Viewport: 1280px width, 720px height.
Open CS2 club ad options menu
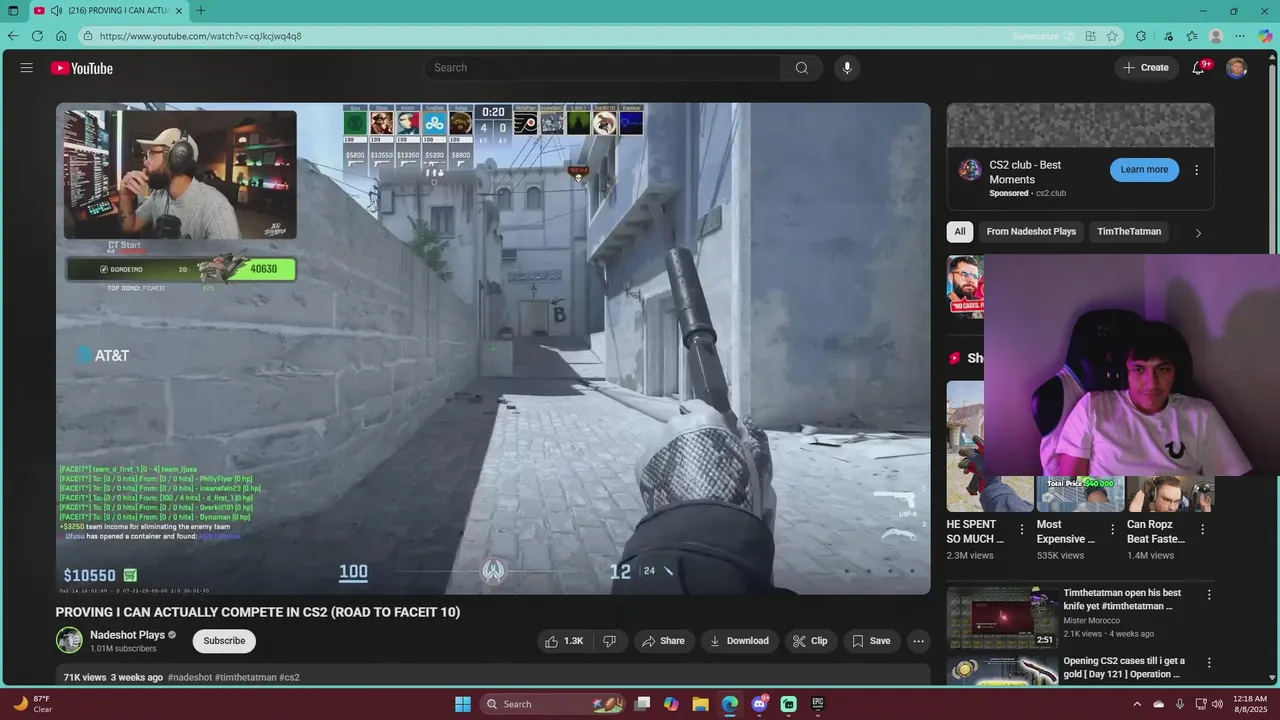(x=1196, y=170)
